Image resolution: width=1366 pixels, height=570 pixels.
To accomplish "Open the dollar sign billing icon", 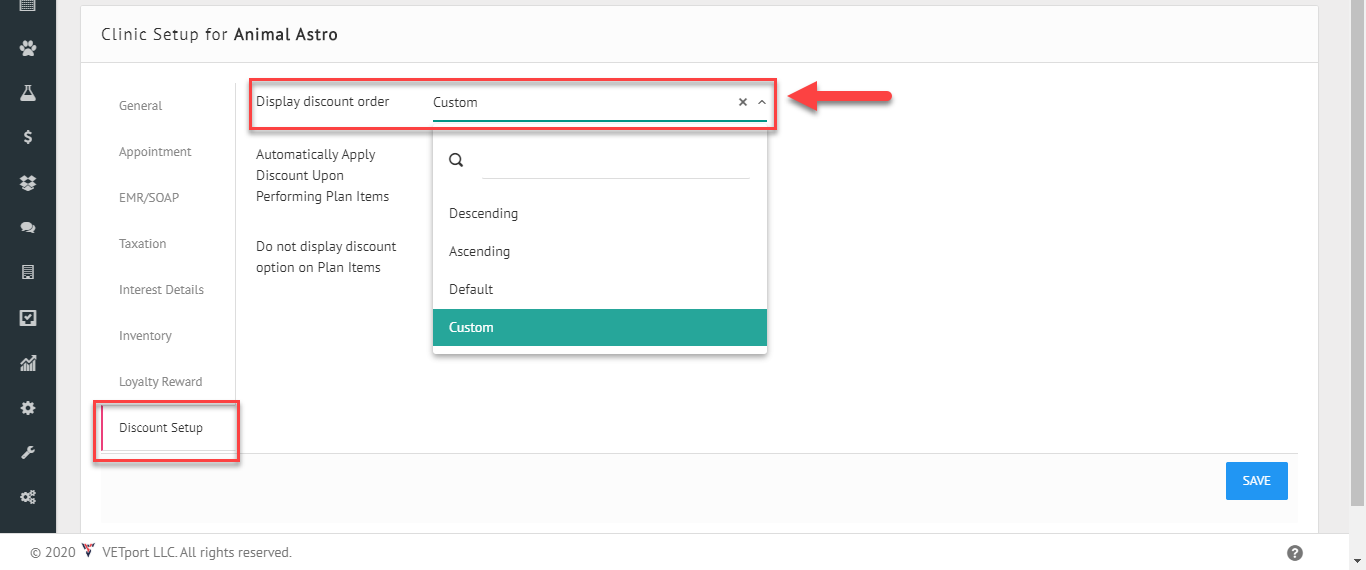I will [28, 138].
